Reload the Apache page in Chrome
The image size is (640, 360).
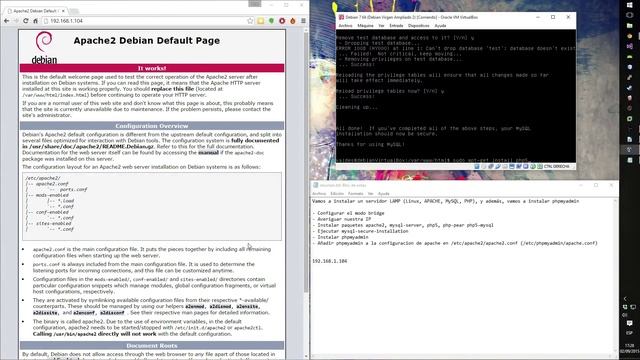pyautogui.click(x=26, y=21)
